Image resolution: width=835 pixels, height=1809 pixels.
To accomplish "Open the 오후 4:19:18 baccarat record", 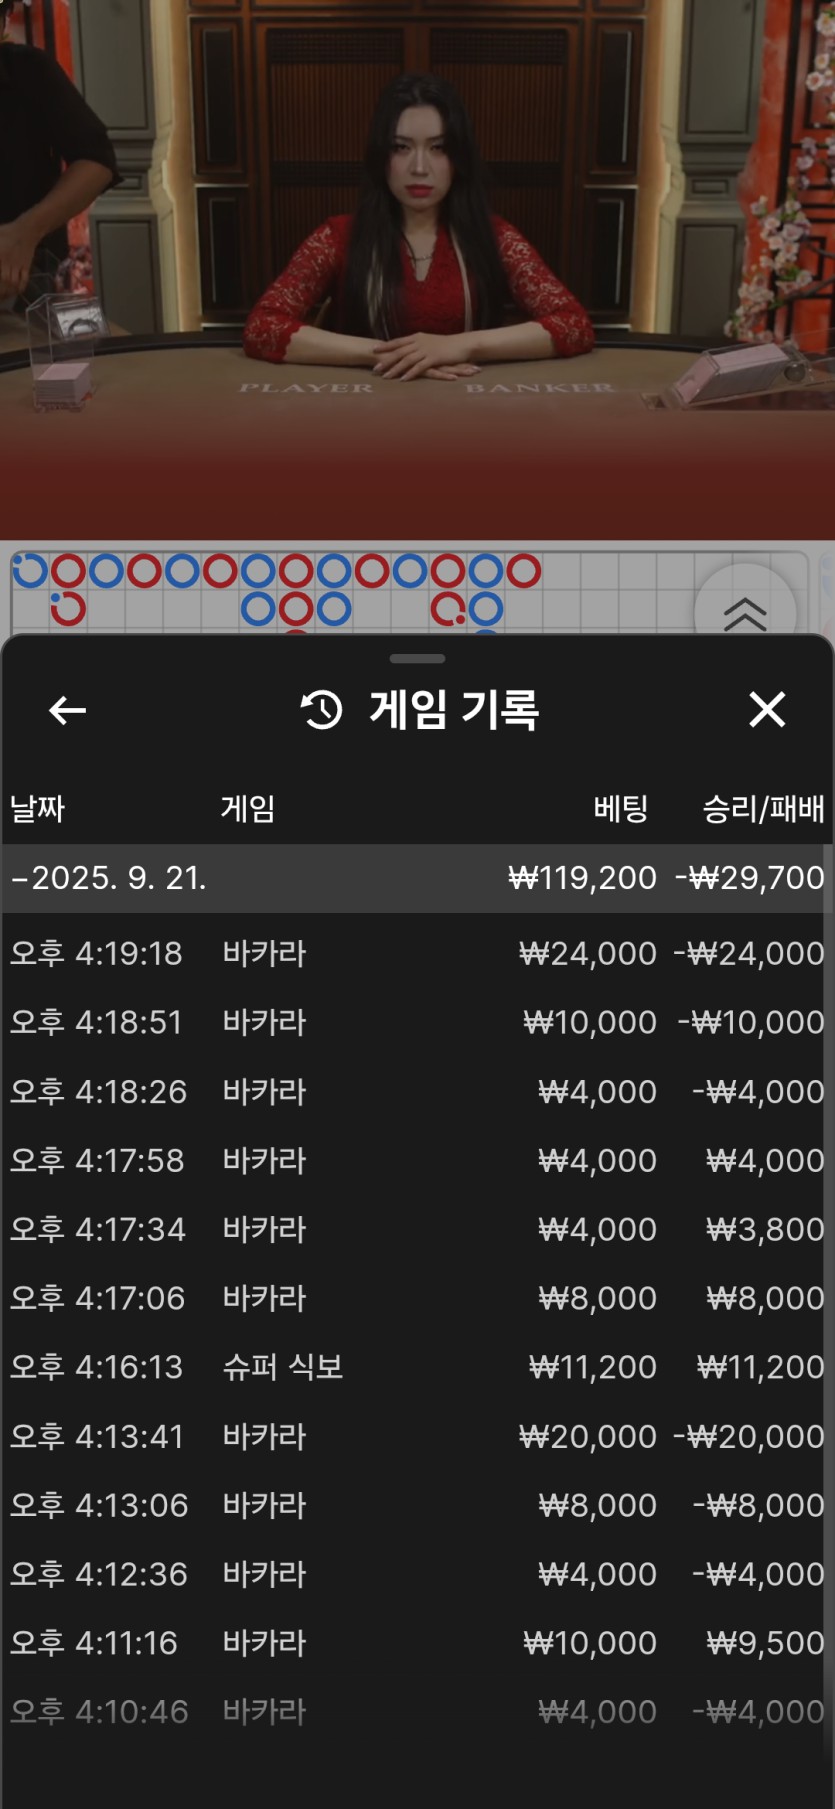I will (416, 953).
